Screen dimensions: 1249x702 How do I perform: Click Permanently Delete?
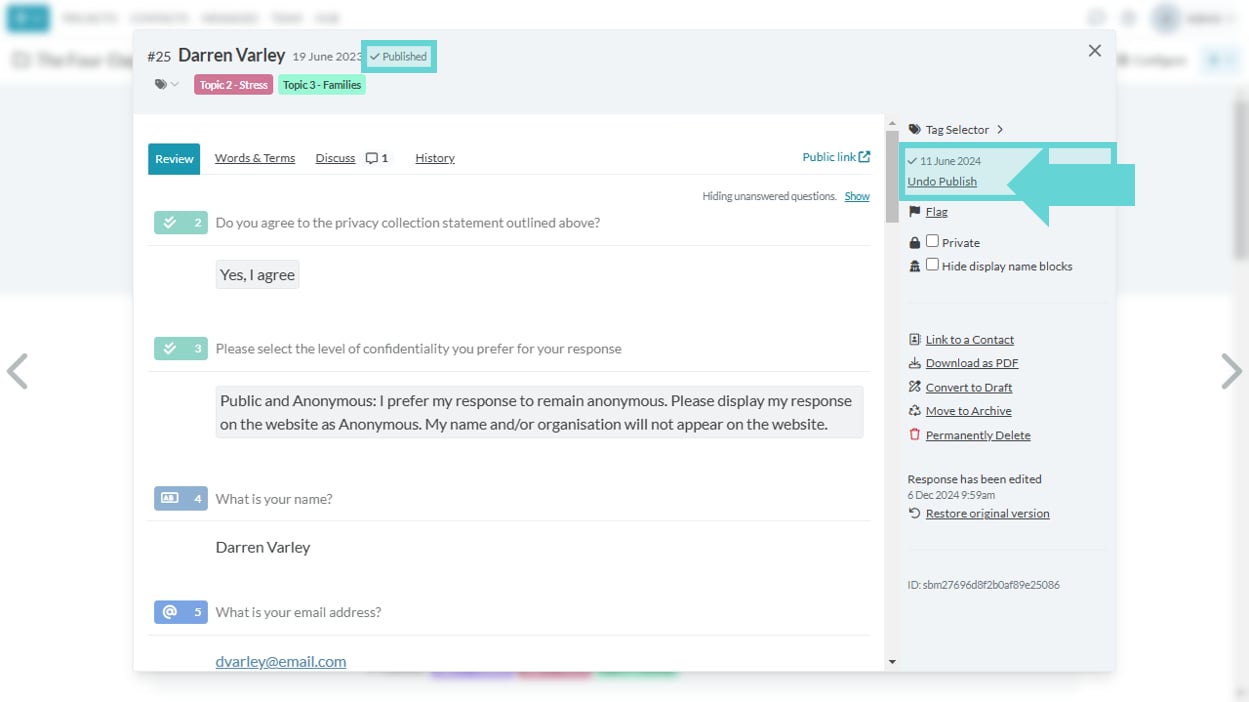point(978,435)
